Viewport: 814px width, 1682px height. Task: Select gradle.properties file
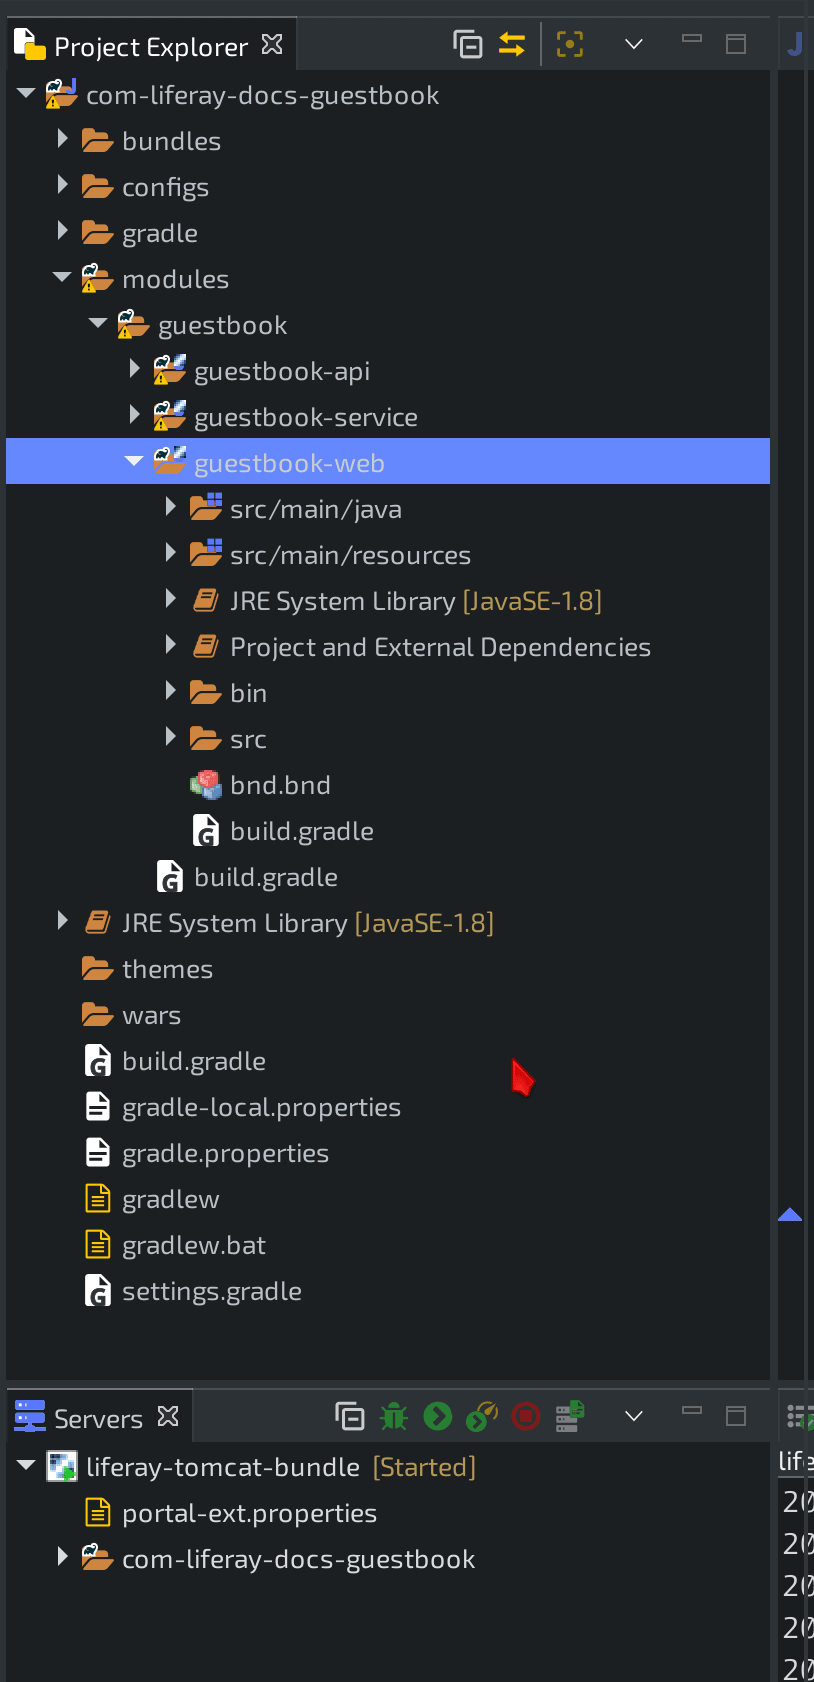point(225,1153)
